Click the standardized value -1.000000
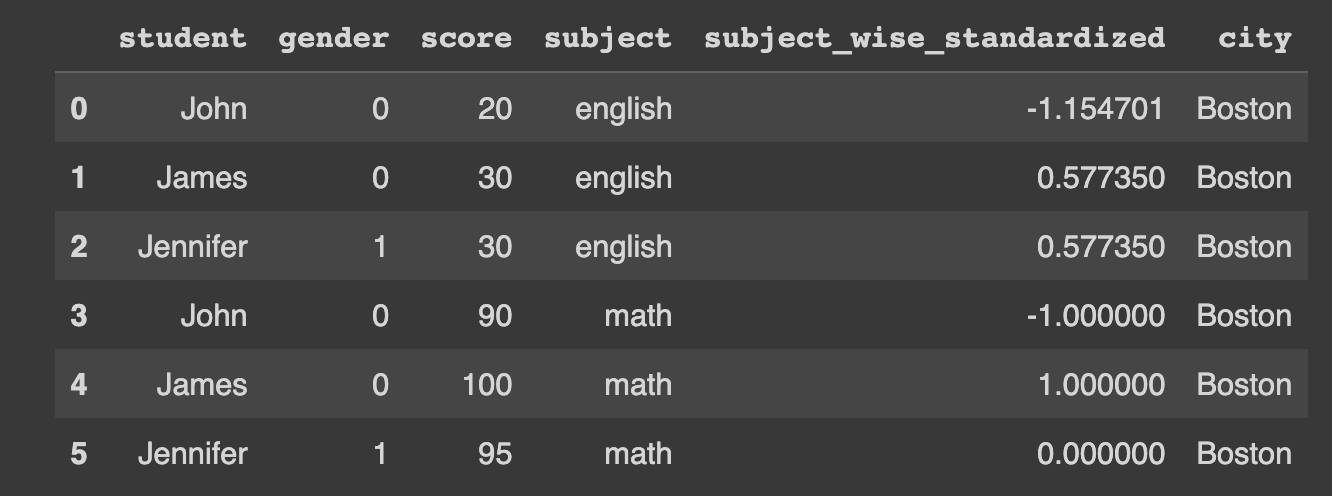1332x496 pixels. 1095,316
